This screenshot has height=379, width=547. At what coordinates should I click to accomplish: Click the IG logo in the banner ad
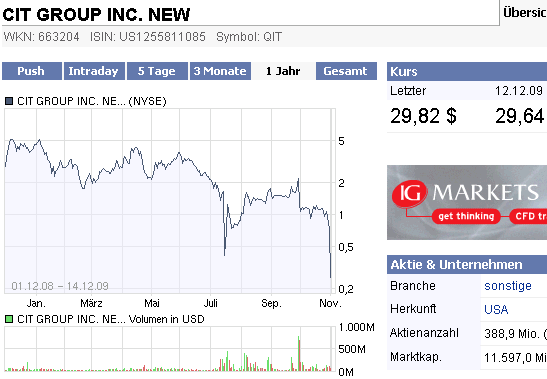click(410, 193)
